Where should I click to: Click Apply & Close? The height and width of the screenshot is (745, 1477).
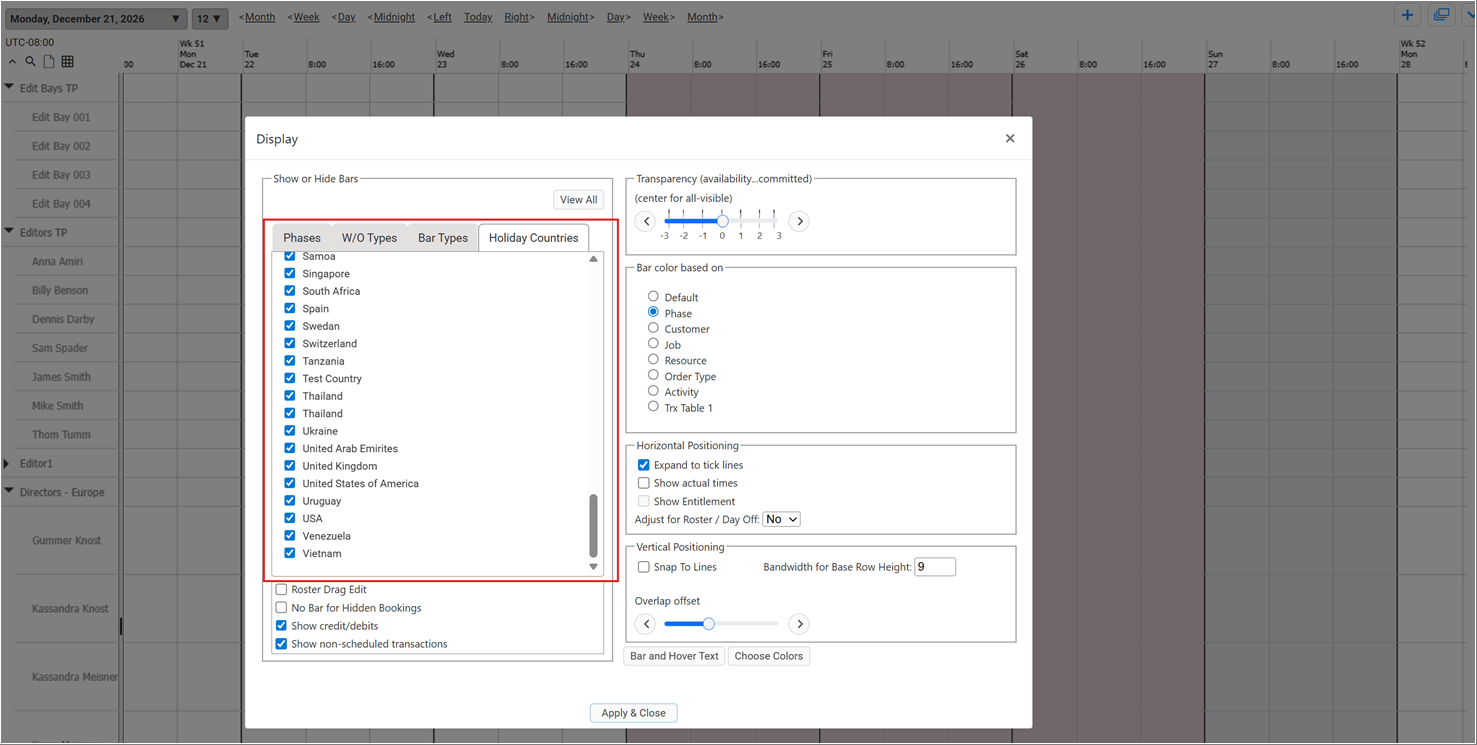(x=634, y=713)
